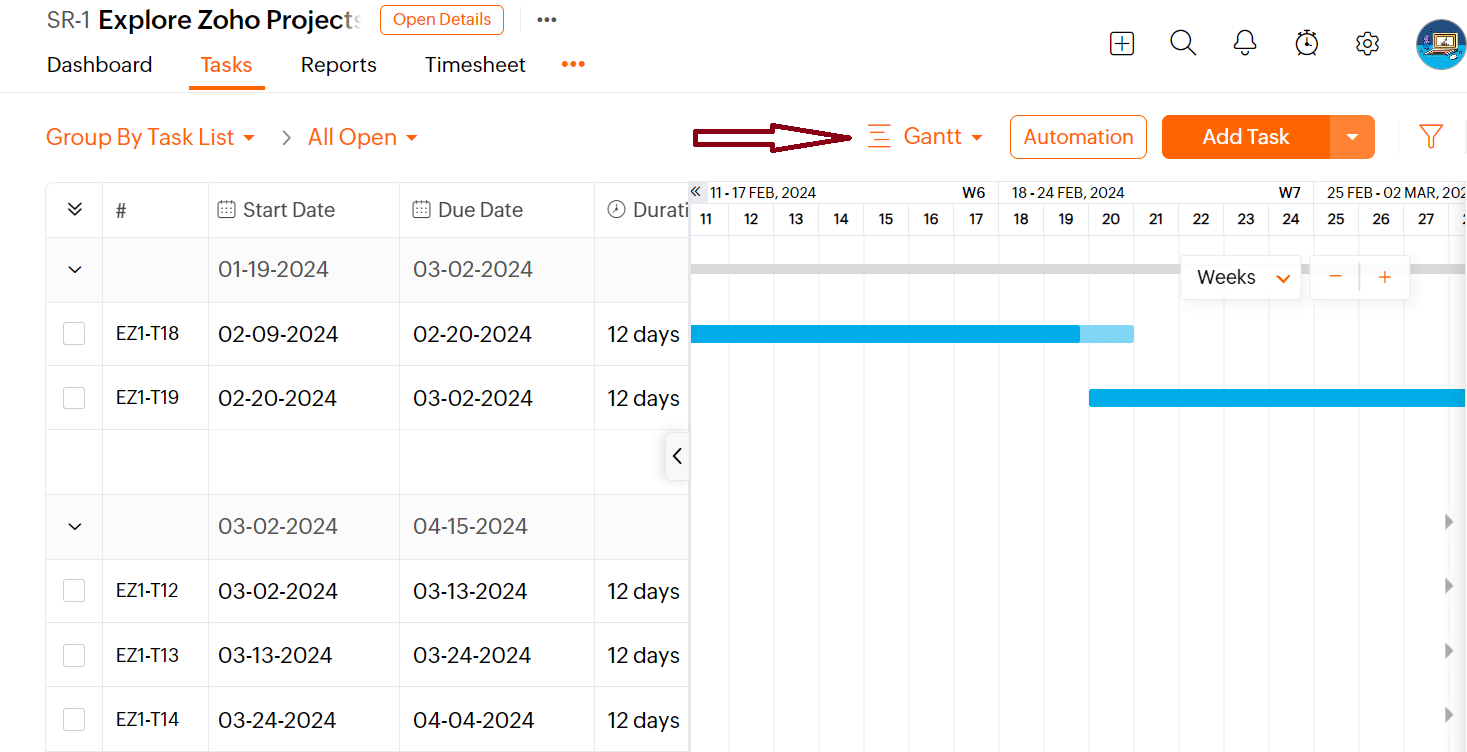
Task: Open the notifications bell
Action: pos(1245,43)
